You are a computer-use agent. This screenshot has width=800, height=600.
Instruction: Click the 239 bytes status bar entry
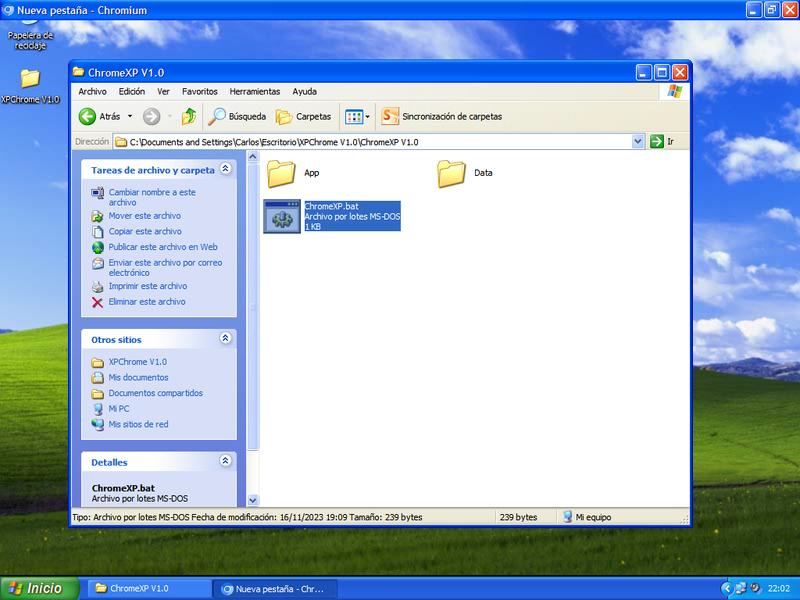pos(518,517)
